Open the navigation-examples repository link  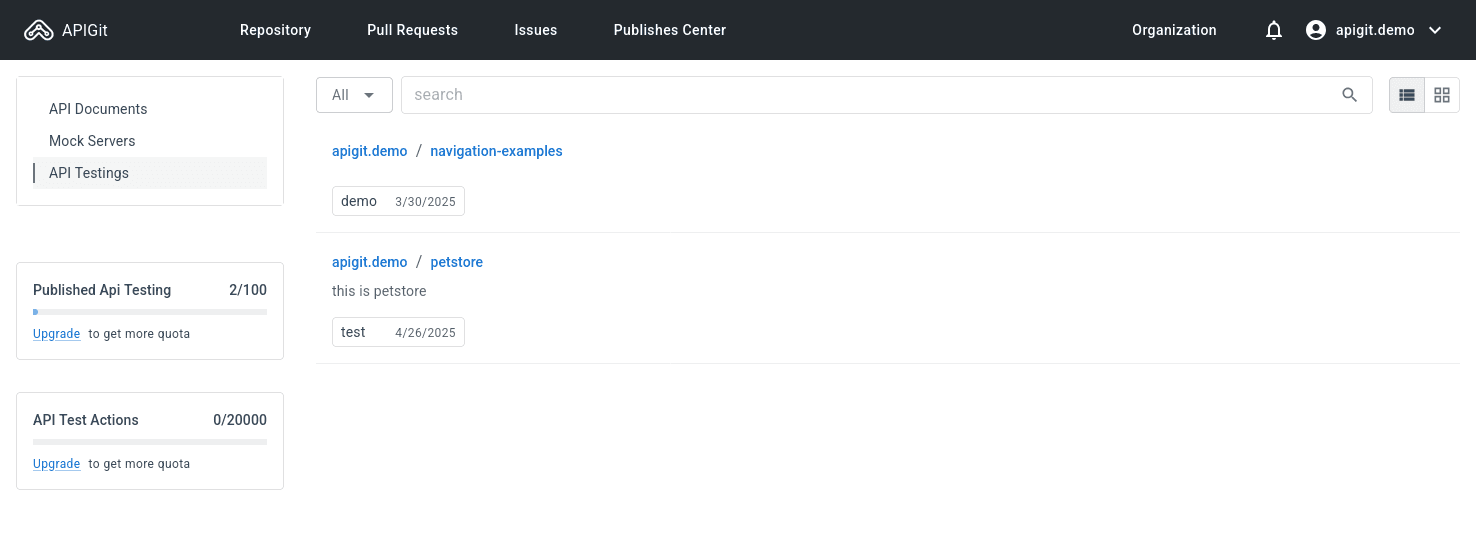pyautogui.click(x=496, y=151)
